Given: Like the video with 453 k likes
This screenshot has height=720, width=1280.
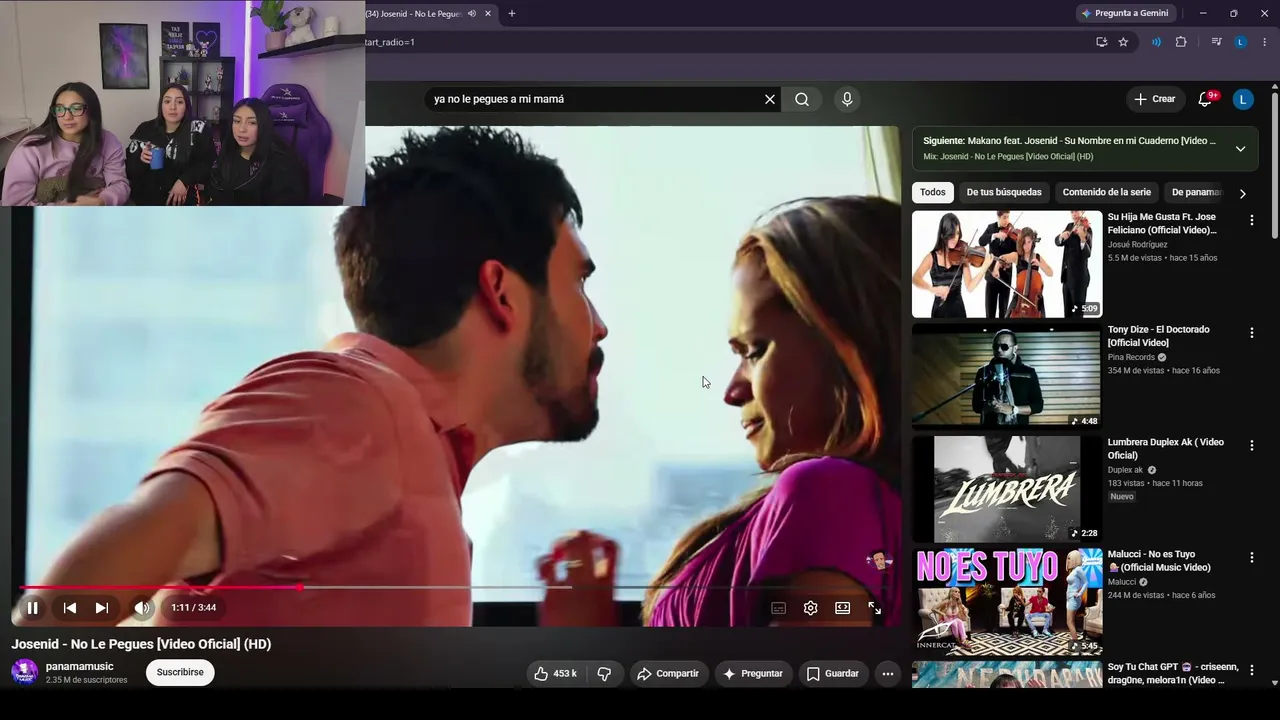Looking at the screenshot, I should tap(556, 674).
